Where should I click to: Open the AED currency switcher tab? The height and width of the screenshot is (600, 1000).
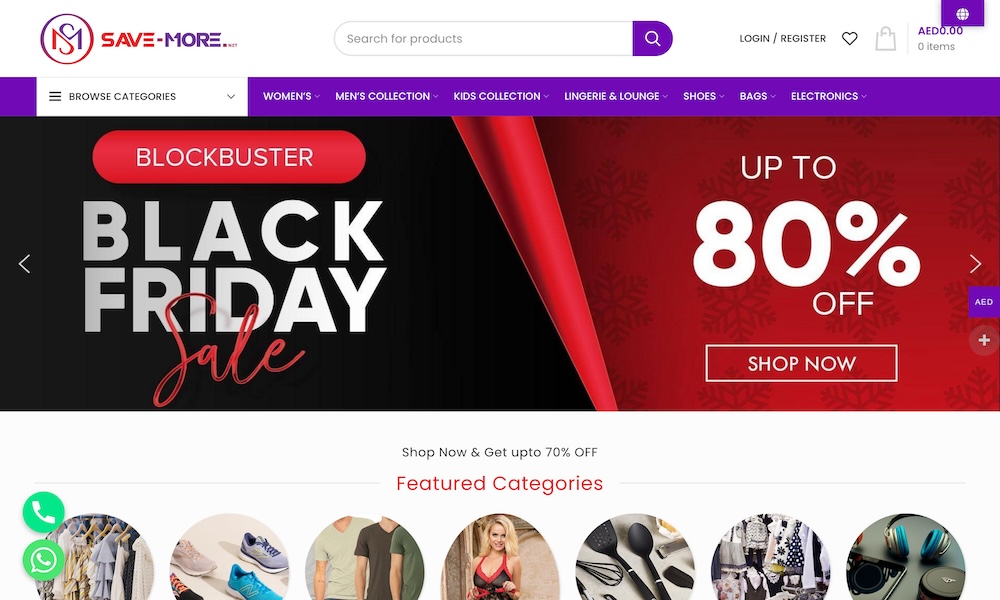coord(984,302)
